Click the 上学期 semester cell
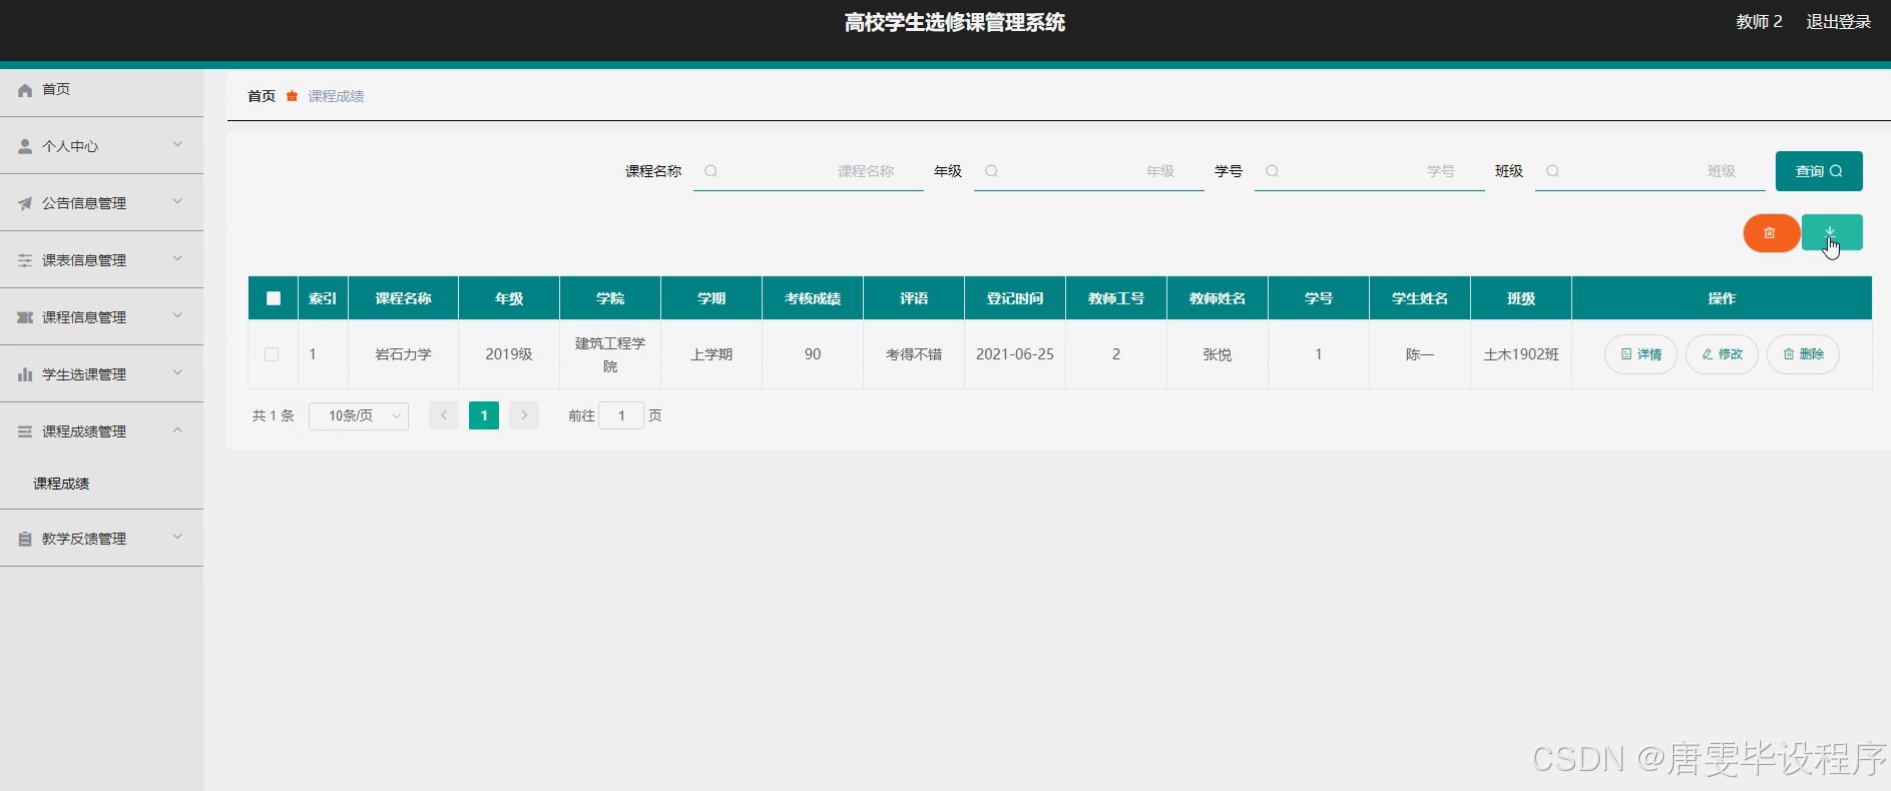 point(712,354)
